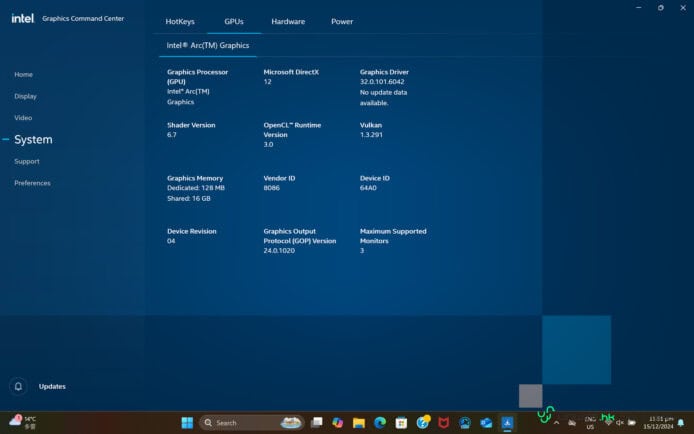
Task: Open Preferences in sidebar
Action: point(32,183)
